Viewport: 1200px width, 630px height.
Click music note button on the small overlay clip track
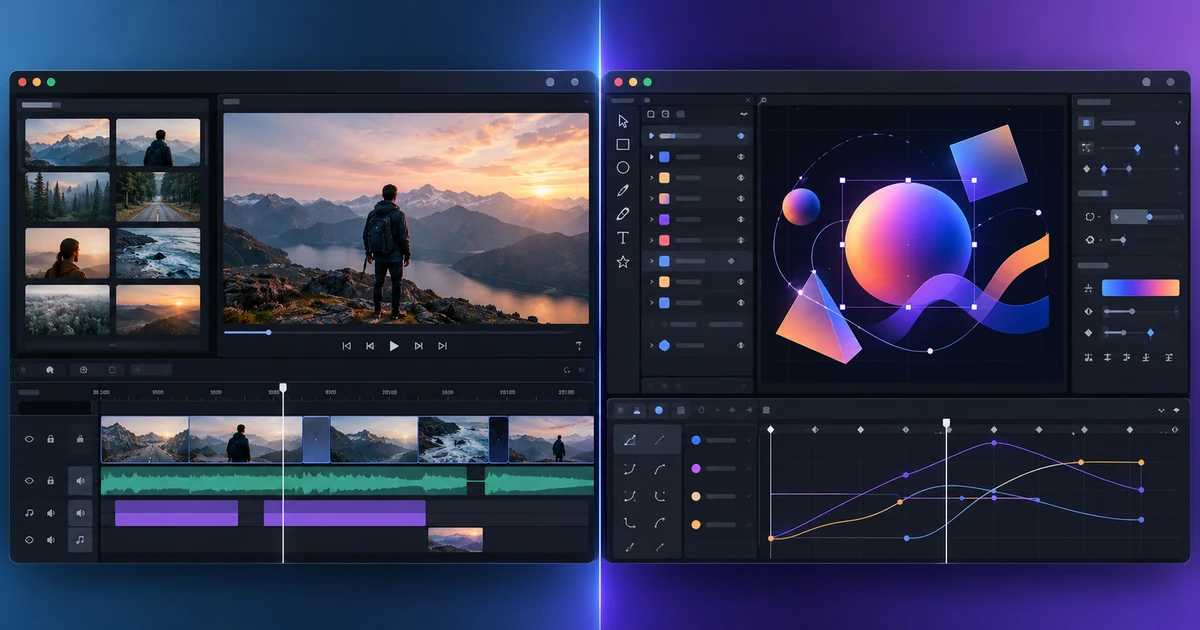click(80, 540)
